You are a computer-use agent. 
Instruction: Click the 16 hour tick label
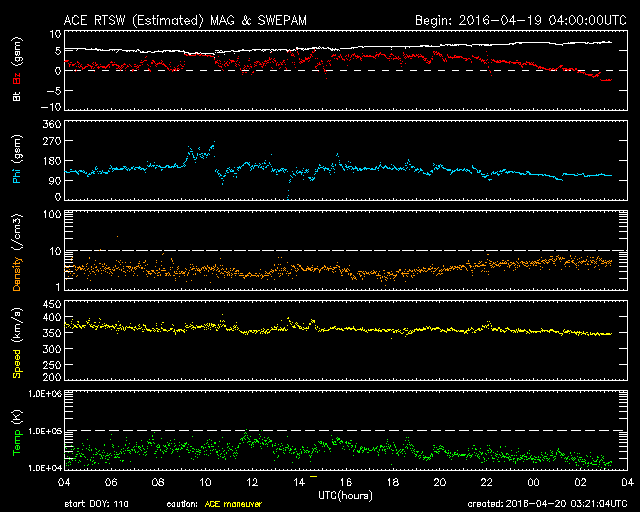pyautogui.click(x=346, y=482)
